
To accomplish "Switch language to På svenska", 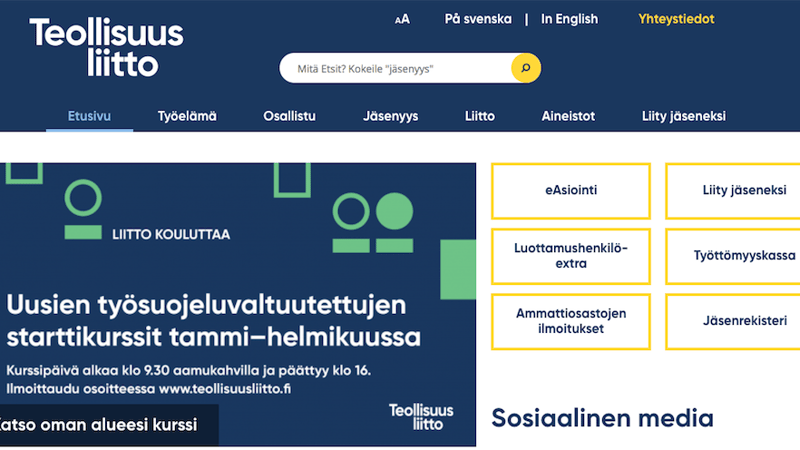I will [x=478, y=19].
